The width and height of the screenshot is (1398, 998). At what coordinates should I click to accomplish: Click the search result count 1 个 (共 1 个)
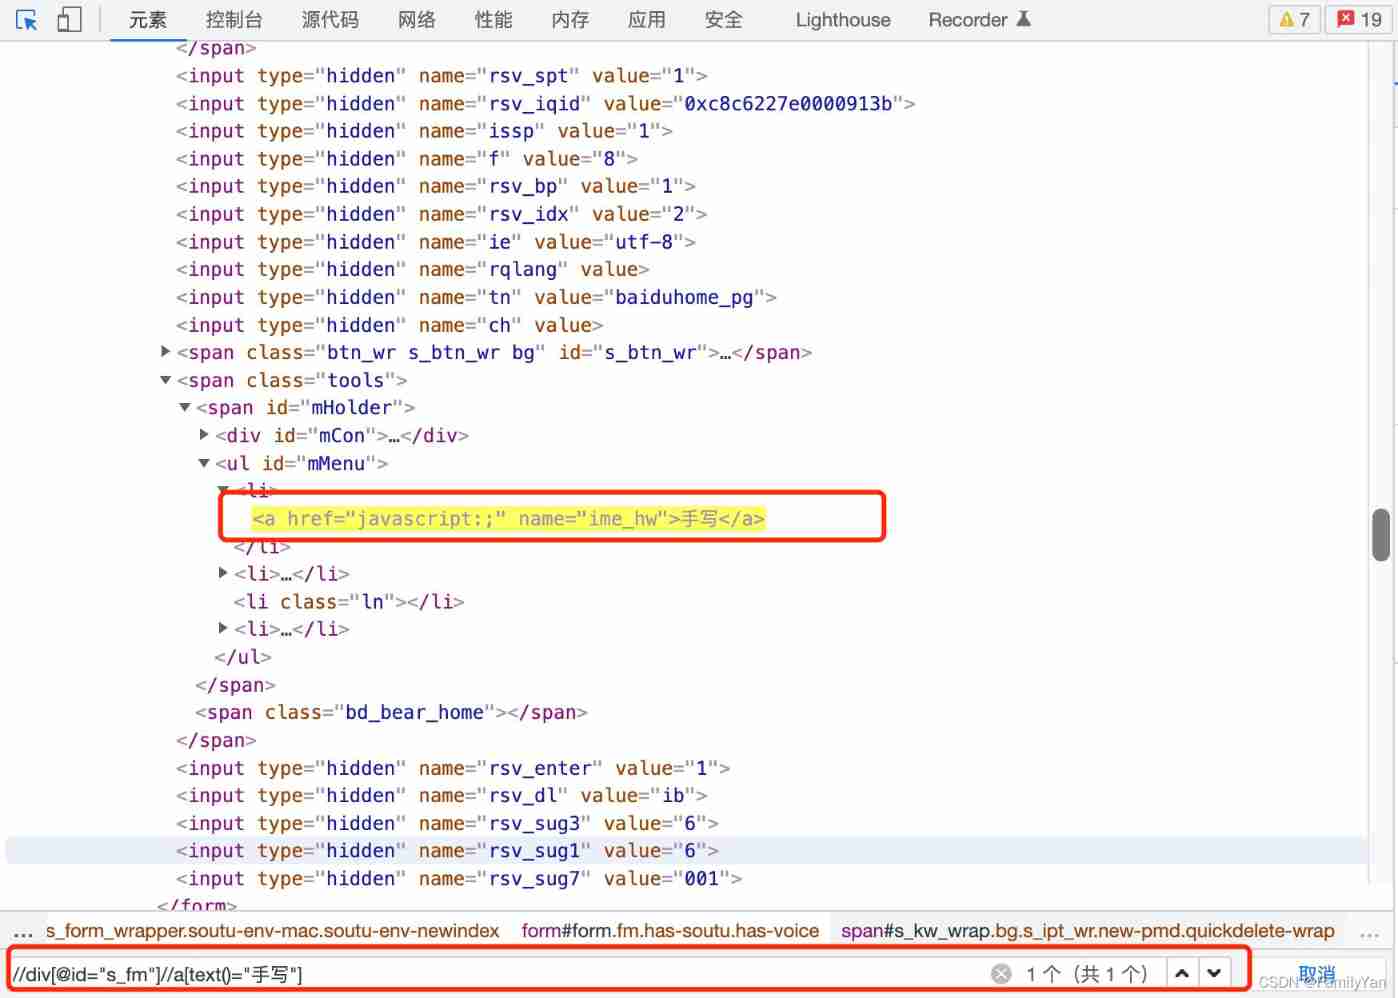pos(1087,974)
